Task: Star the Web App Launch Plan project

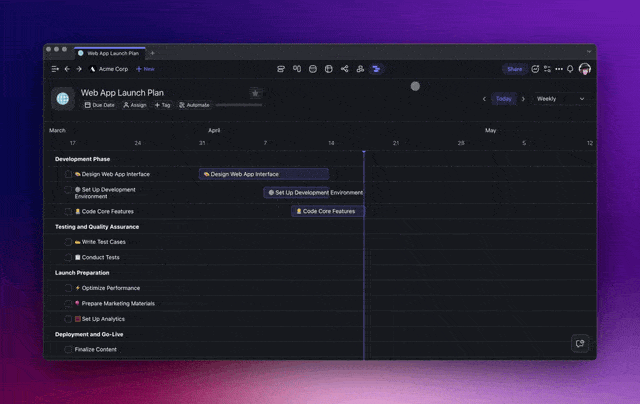Action: [255, 93]
